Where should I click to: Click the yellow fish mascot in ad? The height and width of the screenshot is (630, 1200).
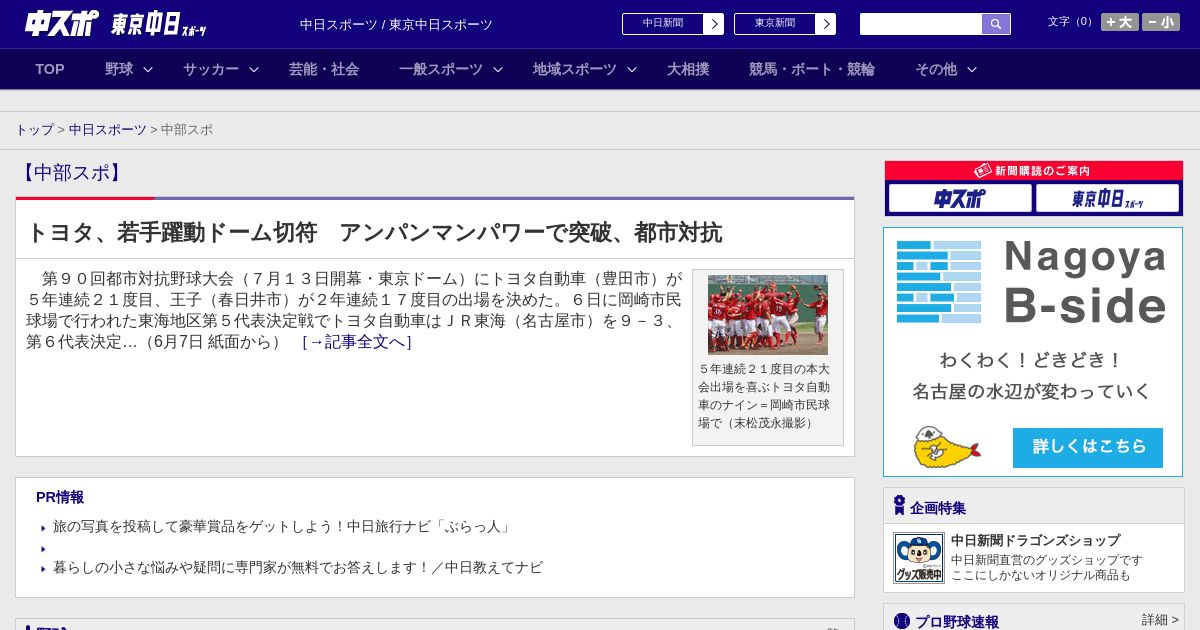click(x=946, y=447)
